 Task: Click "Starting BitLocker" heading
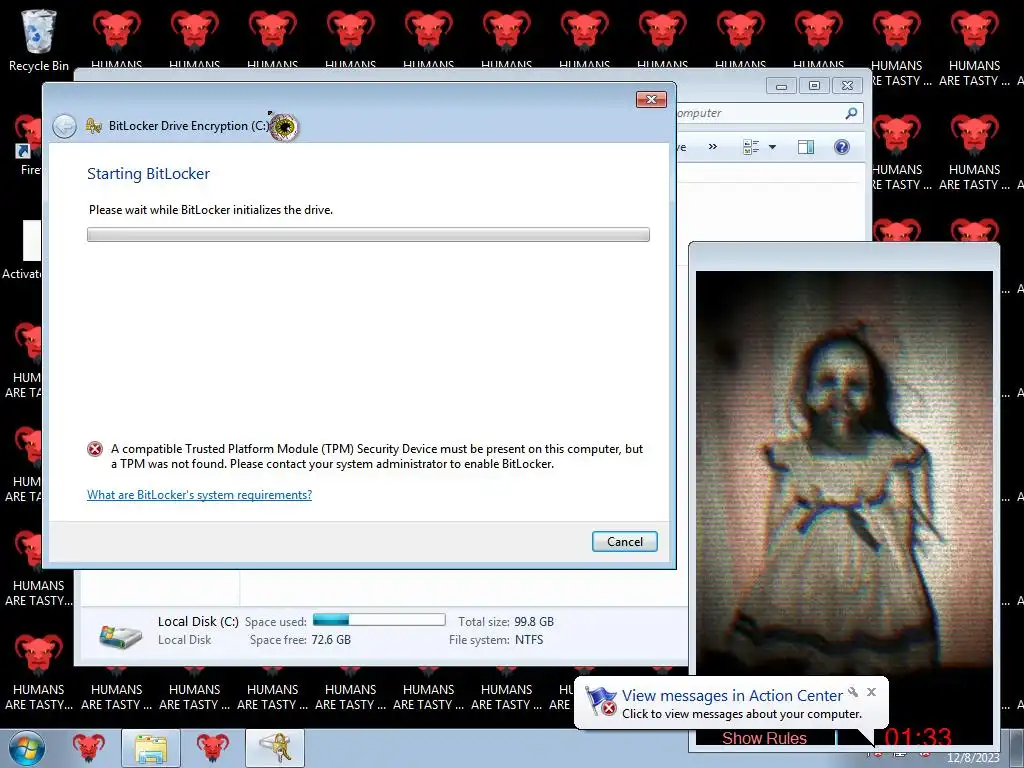[x=148, y=174]
